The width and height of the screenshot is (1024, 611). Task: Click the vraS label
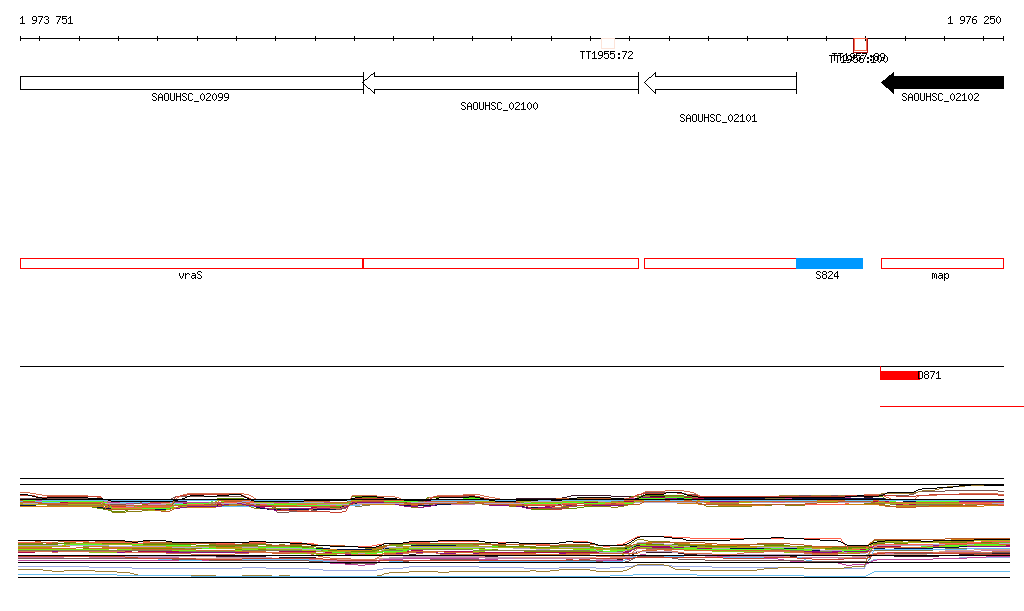(x=190, y=275)
